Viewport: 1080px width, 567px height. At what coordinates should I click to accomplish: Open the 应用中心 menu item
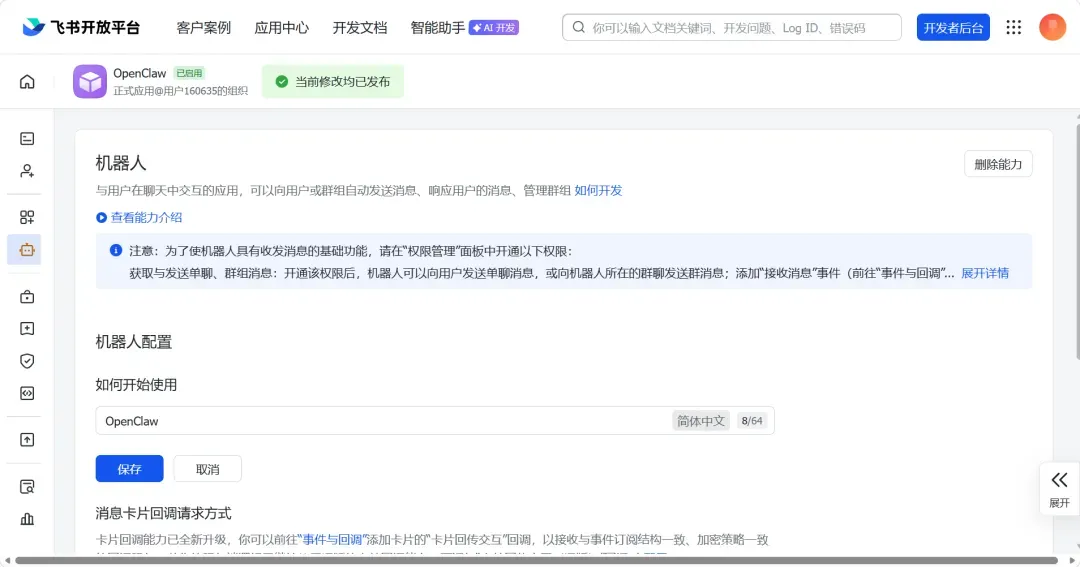pos(282,28)
